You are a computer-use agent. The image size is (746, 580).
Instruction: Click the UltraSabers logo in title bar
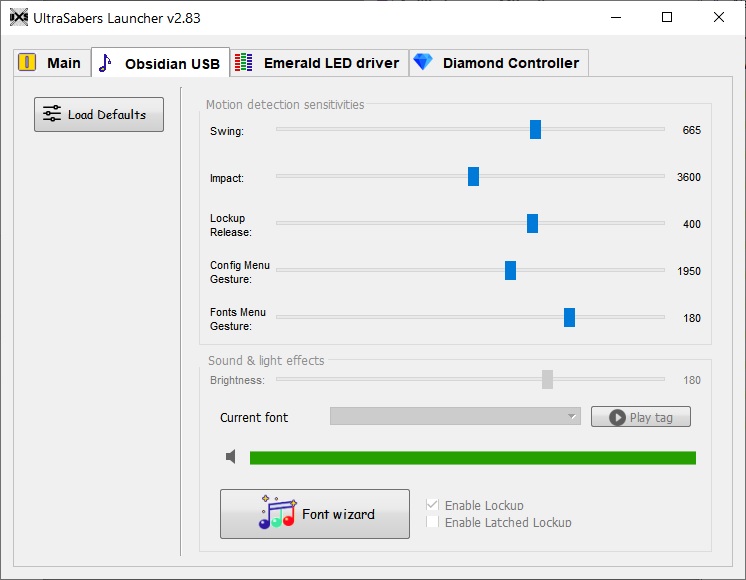pyautogui.click(x=19, y=17)
